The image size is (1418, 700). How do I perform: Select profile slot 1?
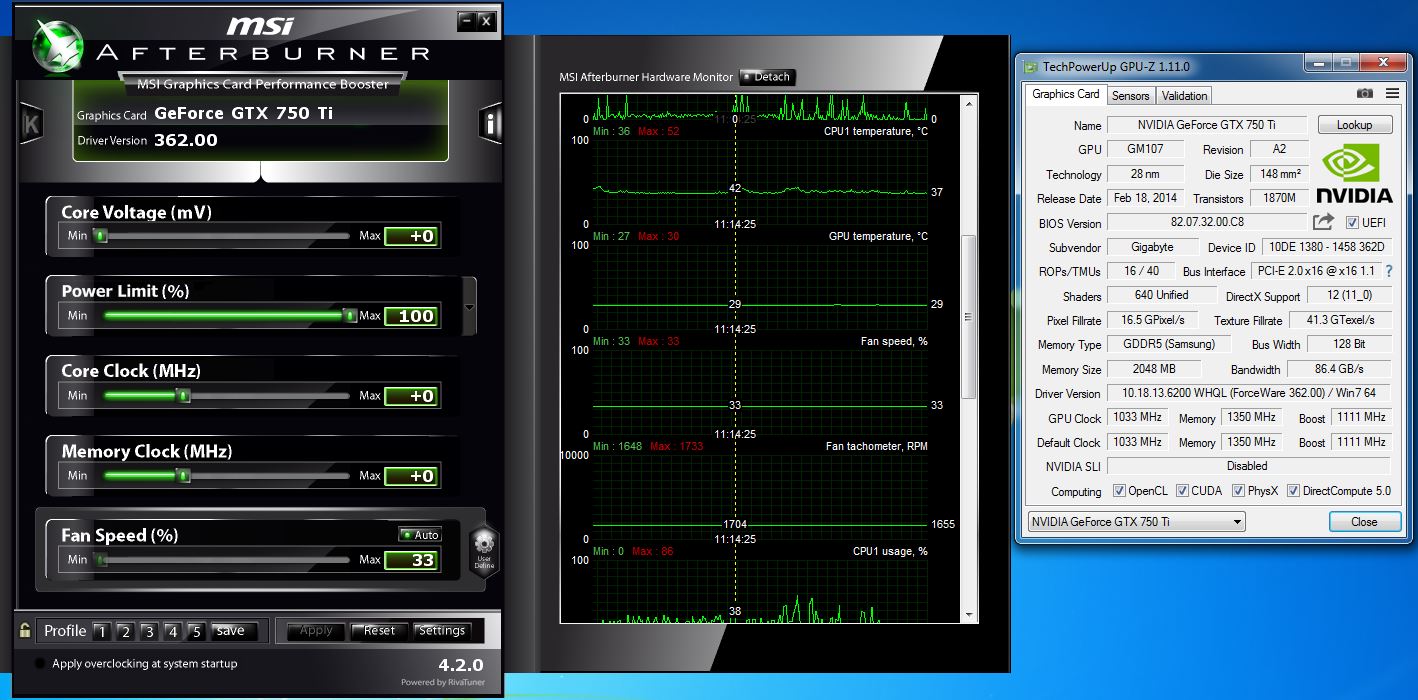101,631
